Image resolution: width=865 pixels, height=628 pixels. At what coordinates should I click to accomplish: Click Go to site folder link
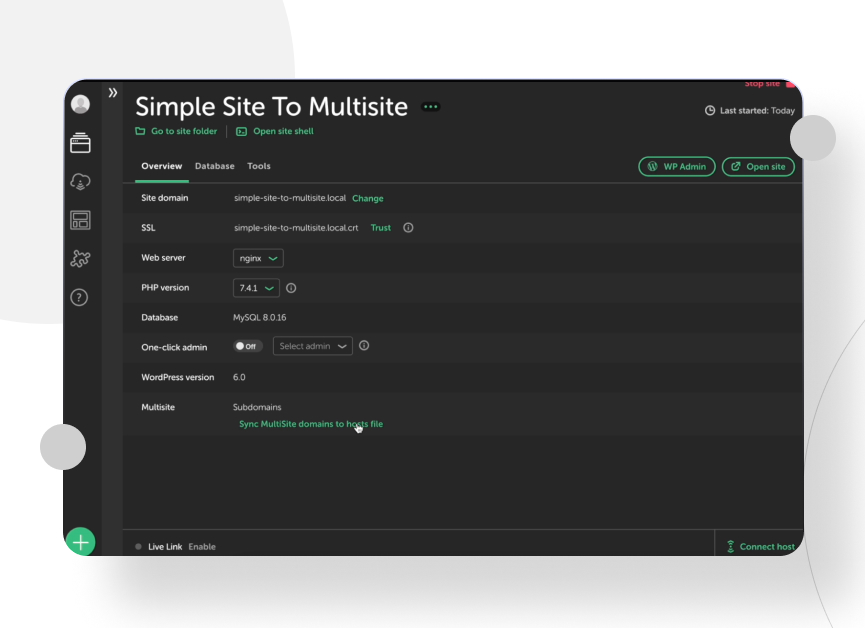click(177, 131)
